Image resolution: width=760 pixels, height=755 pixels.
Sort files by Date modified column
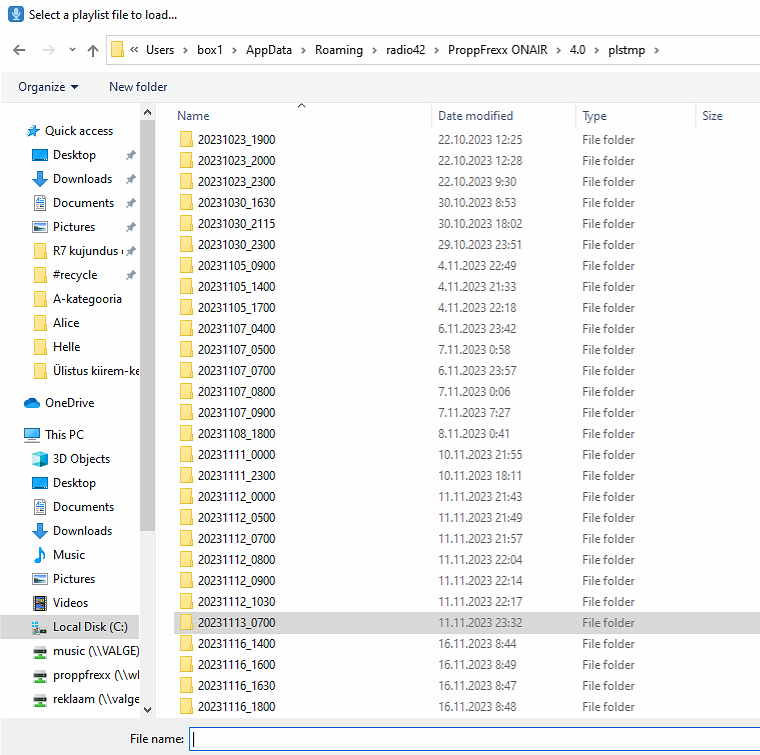476,116
